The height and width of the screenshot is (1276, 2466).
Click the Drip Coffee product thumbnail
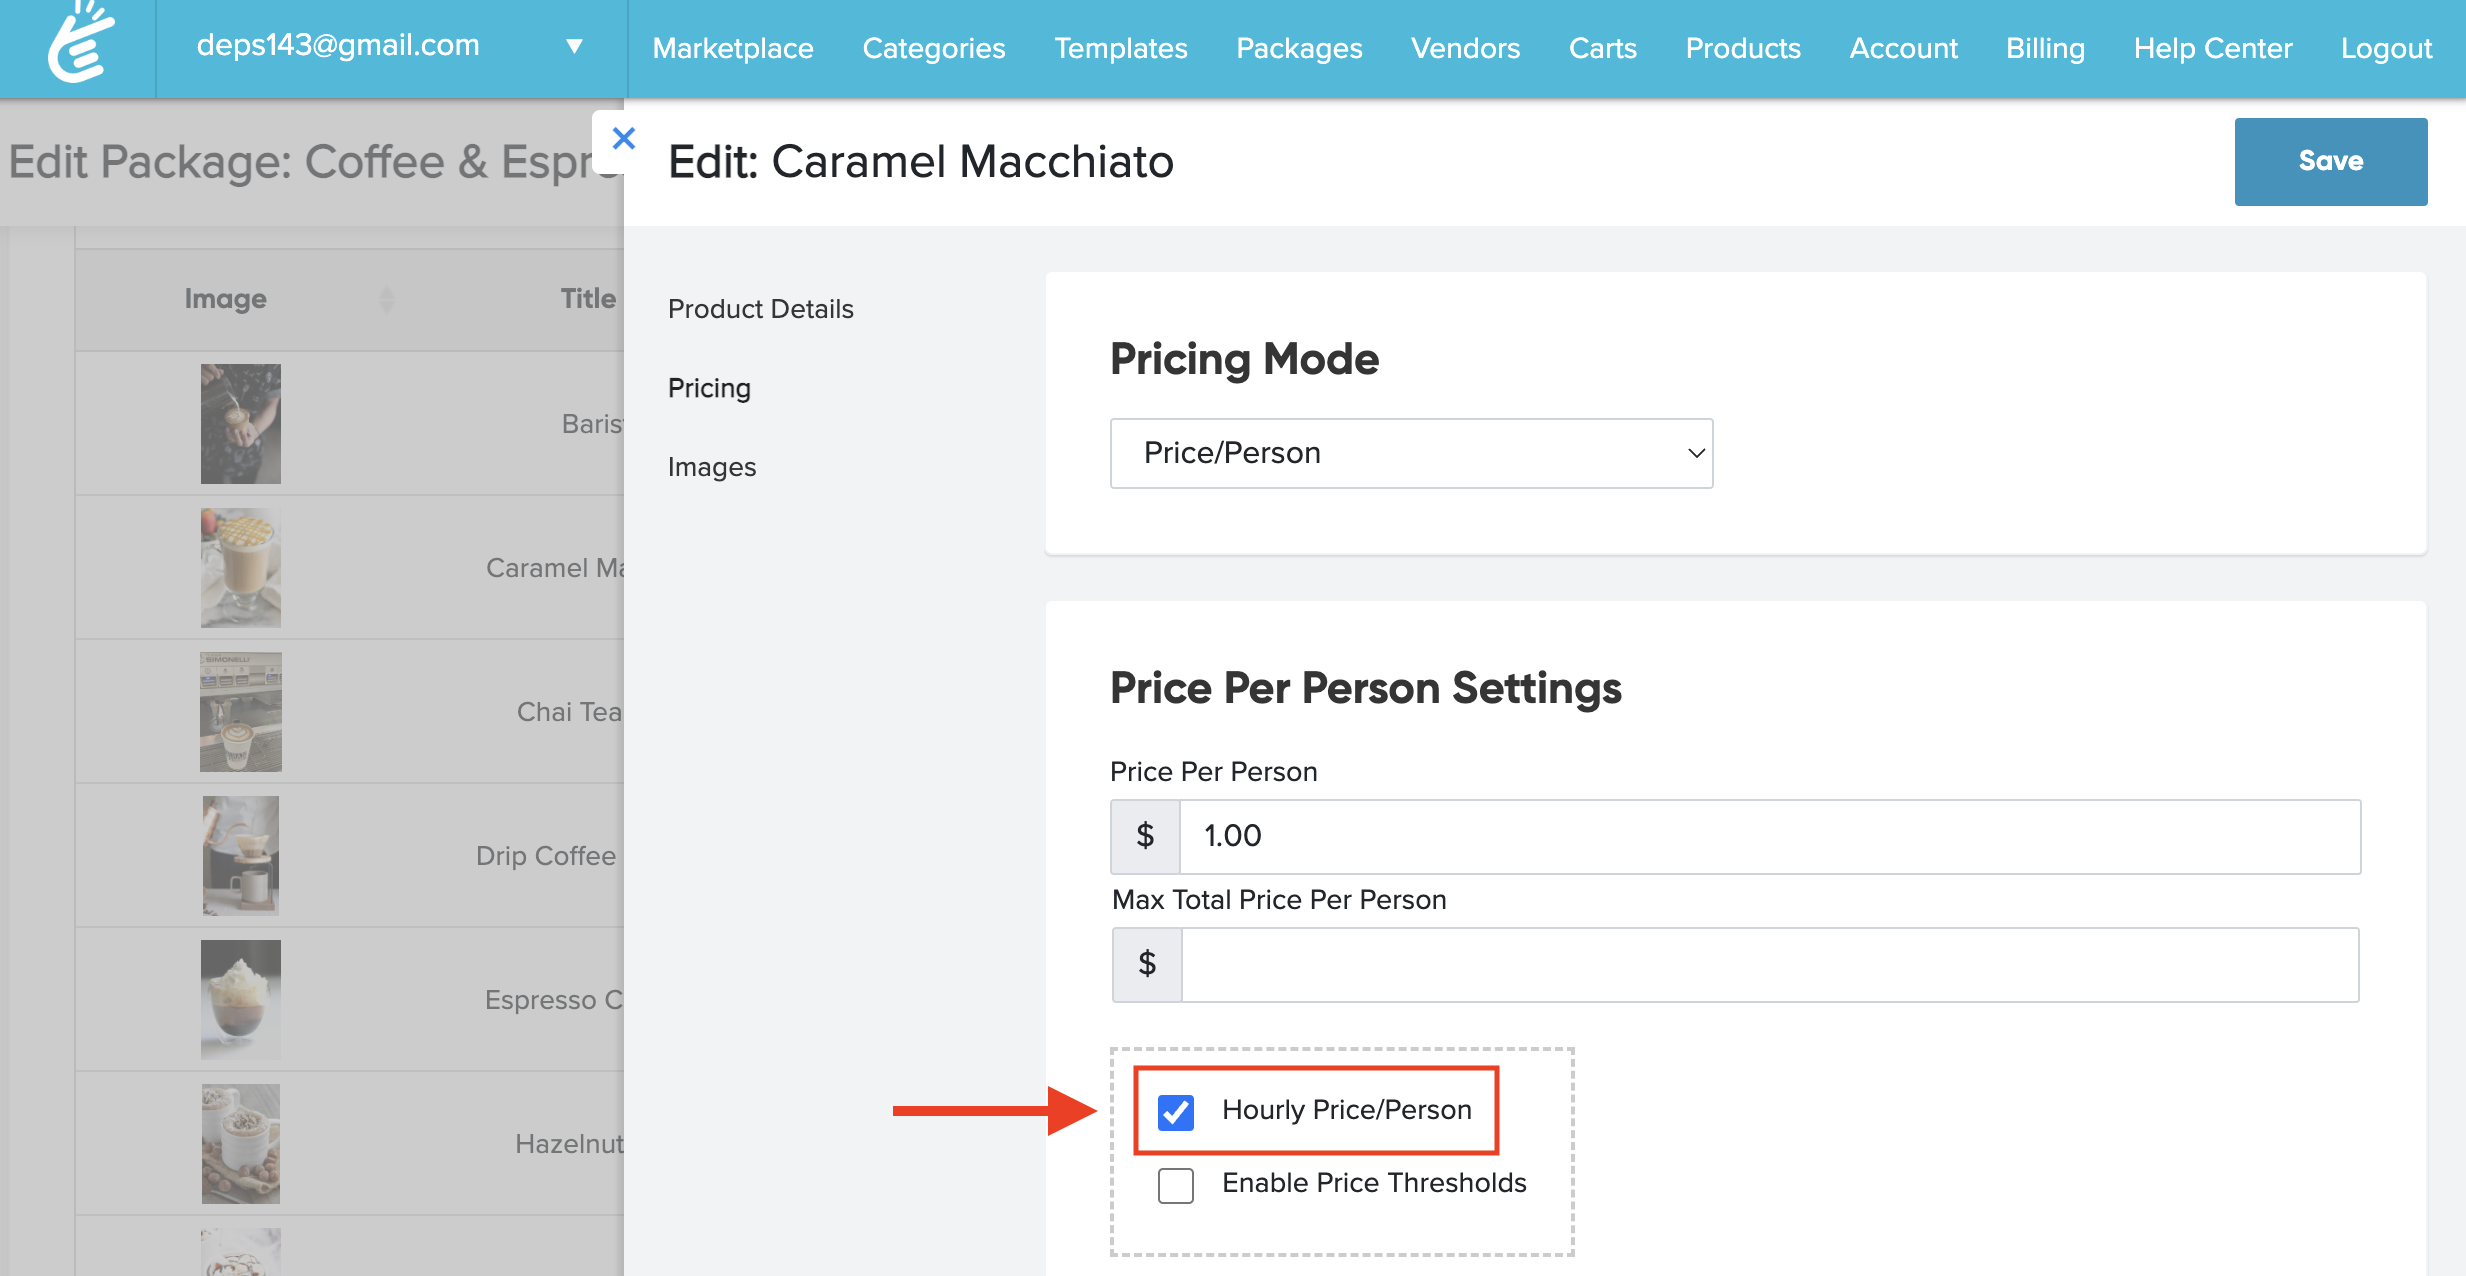pyautogui.click(x=240, y=856)
